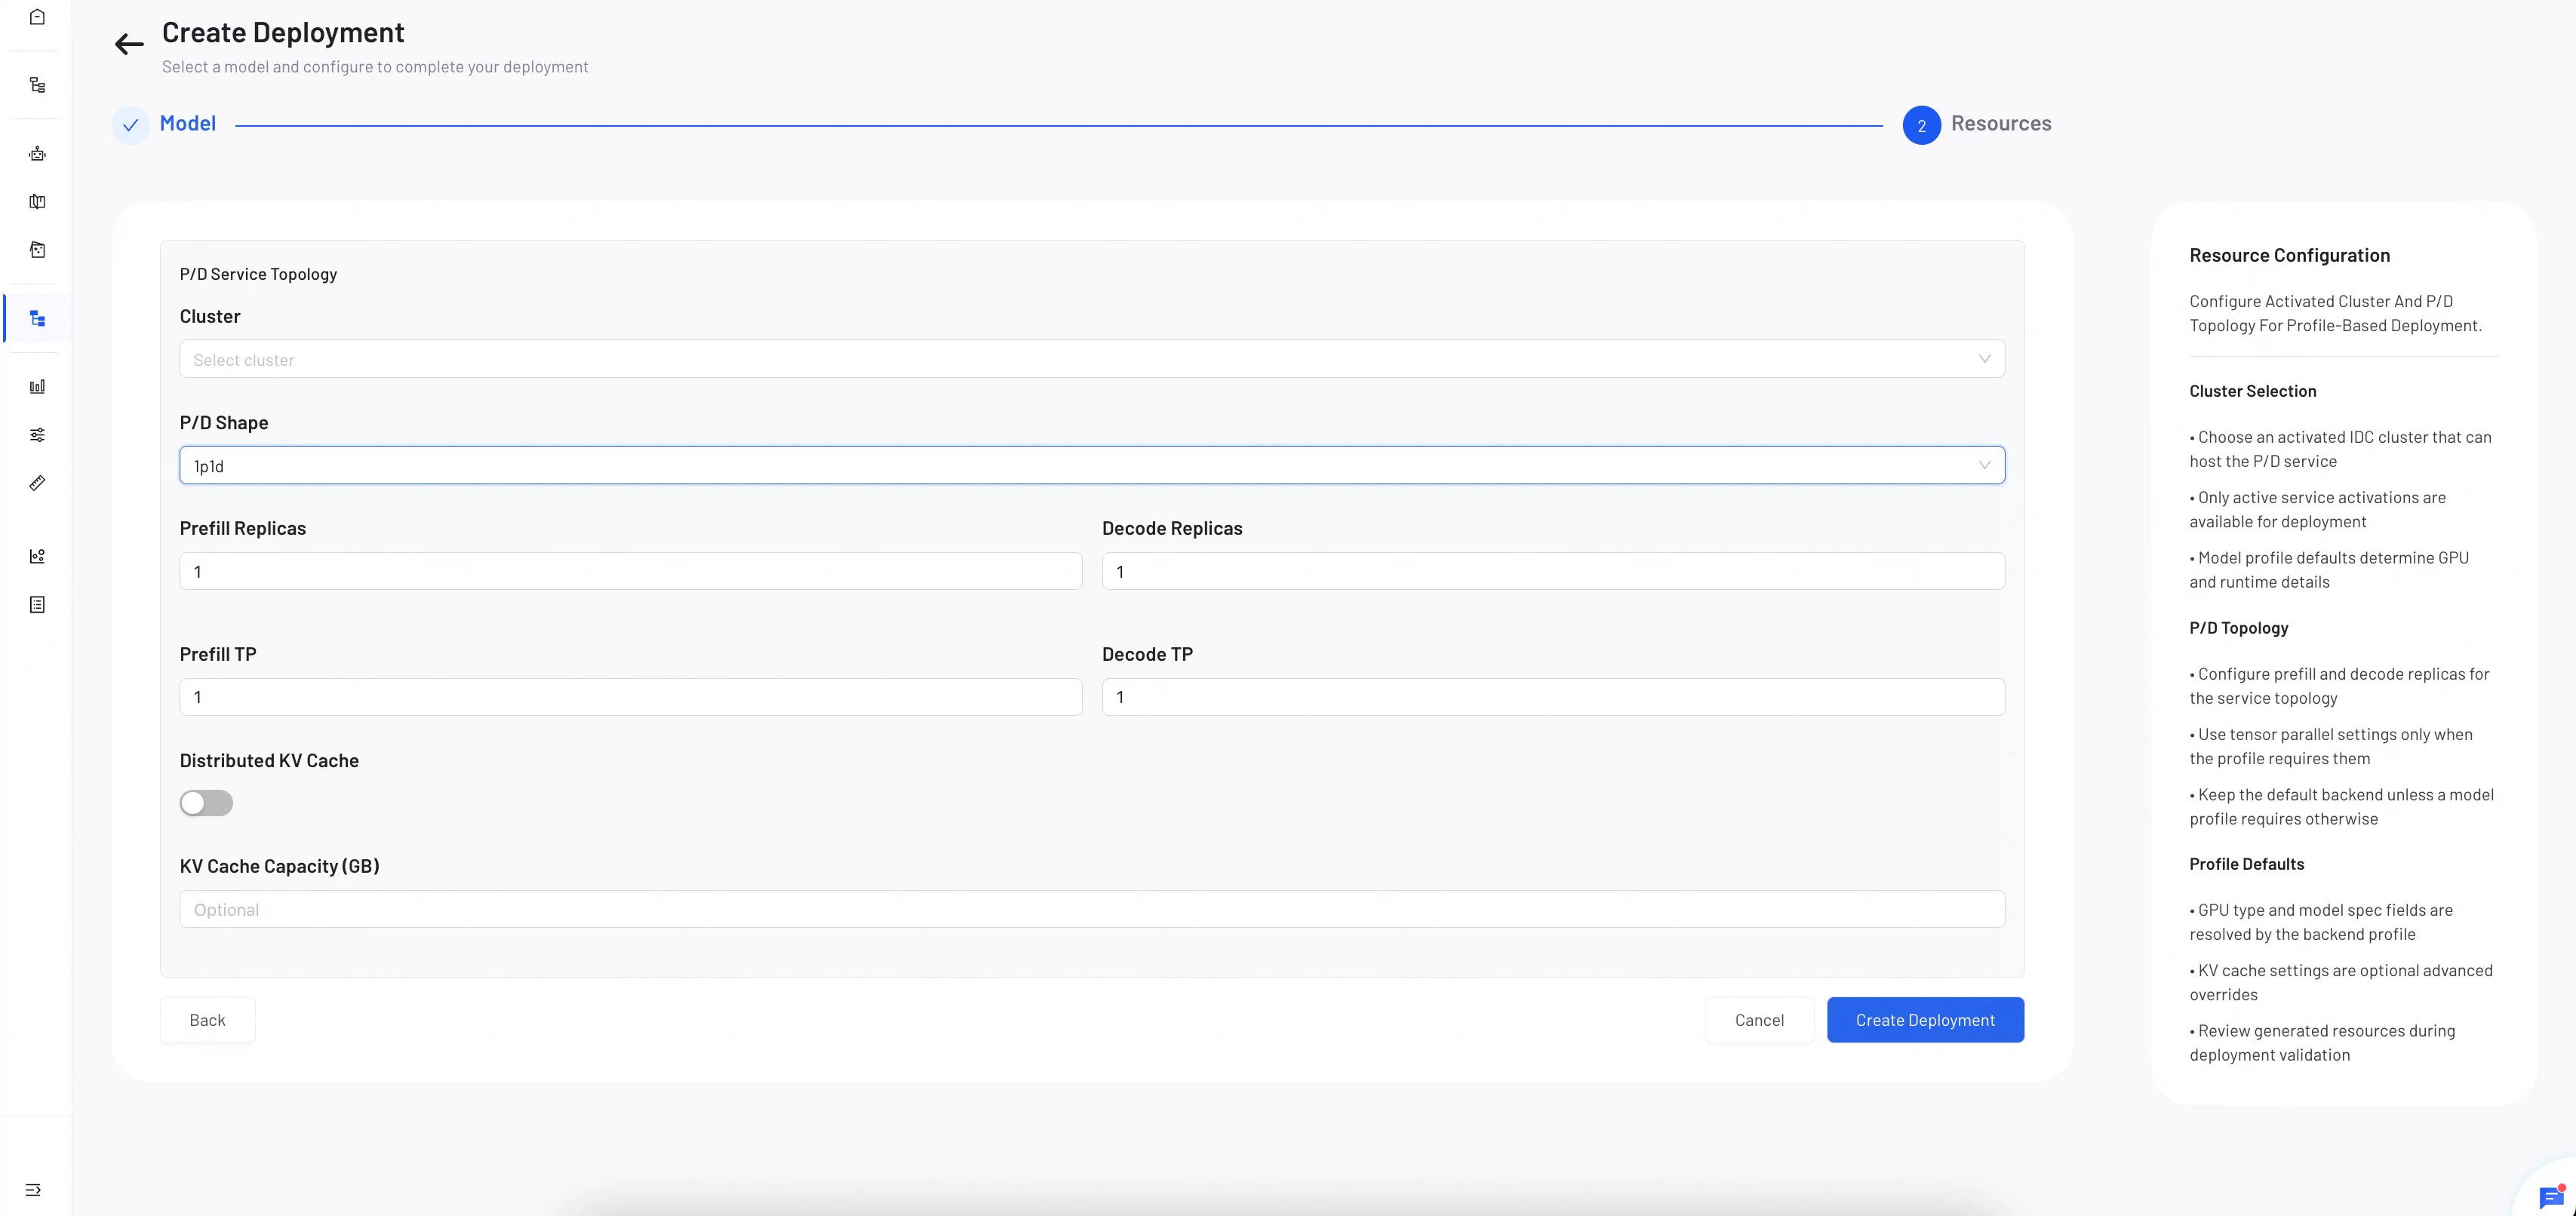Expand the sidebar with the bottom menu icon
2576x1216 pixels.
[33, 1190]
